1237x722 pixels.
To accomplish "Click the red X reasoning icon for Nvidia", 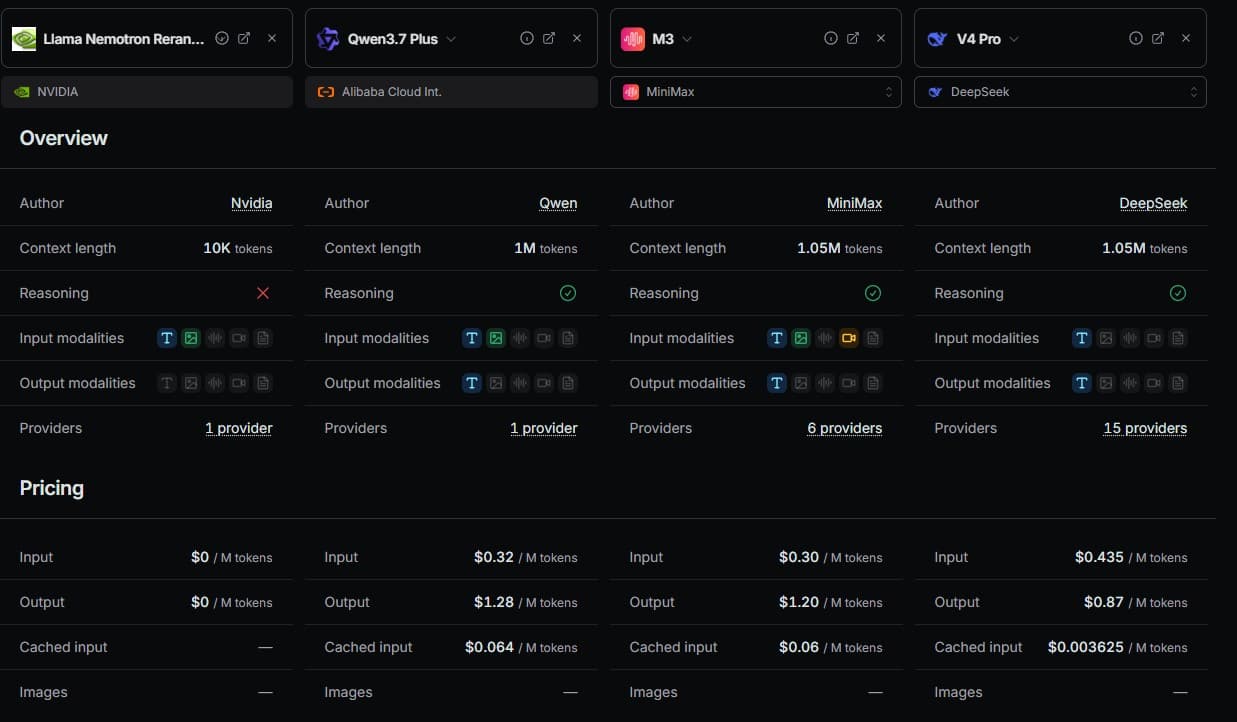I will [263, 293].
